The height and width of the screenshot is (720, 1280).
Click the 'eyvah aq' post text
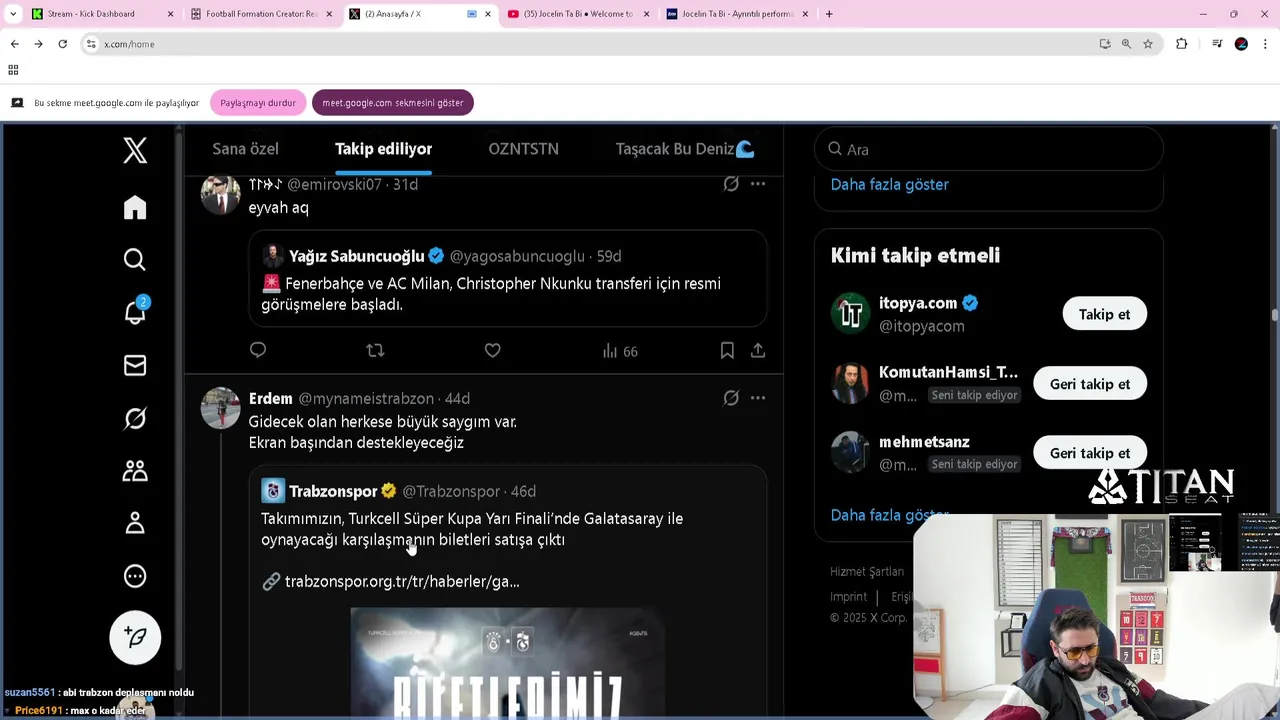tap(278, 208)
